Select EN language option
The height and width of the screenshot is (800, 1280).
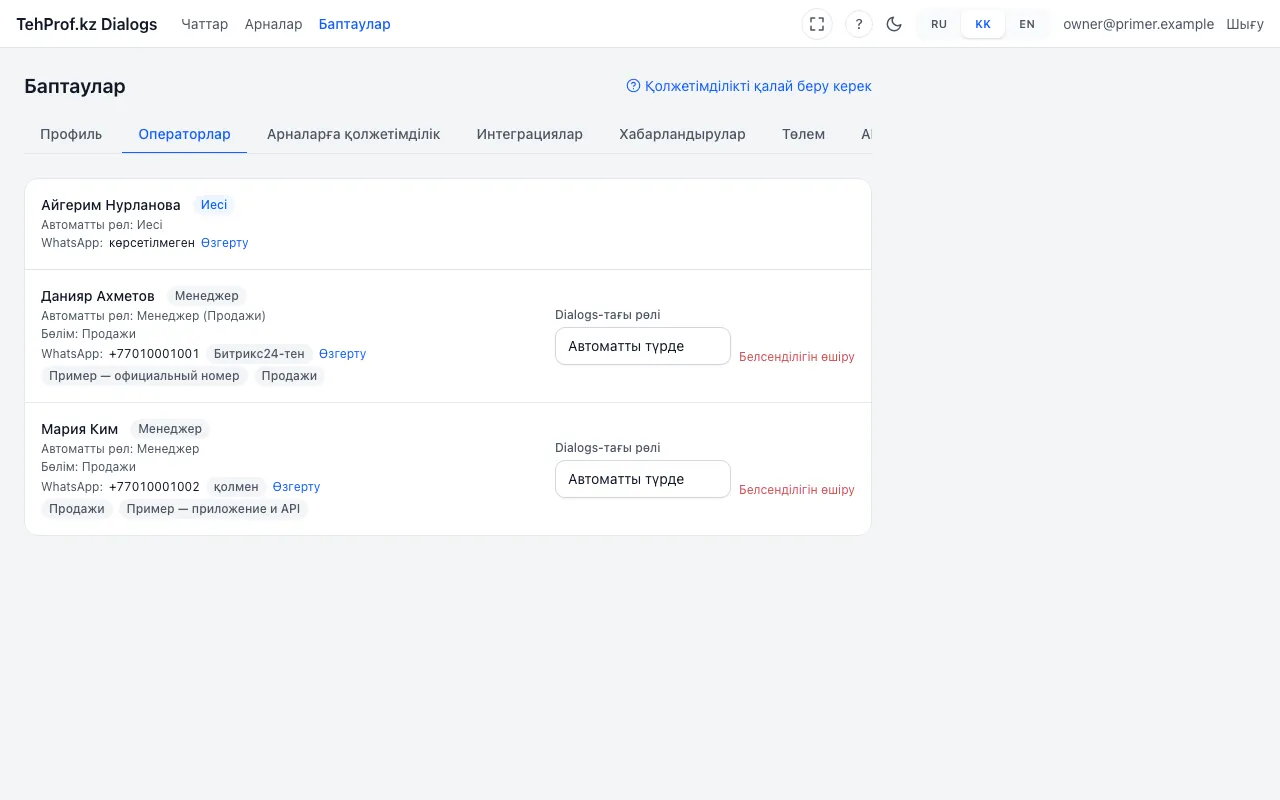pyautogui.click(x=1027, y=24)
